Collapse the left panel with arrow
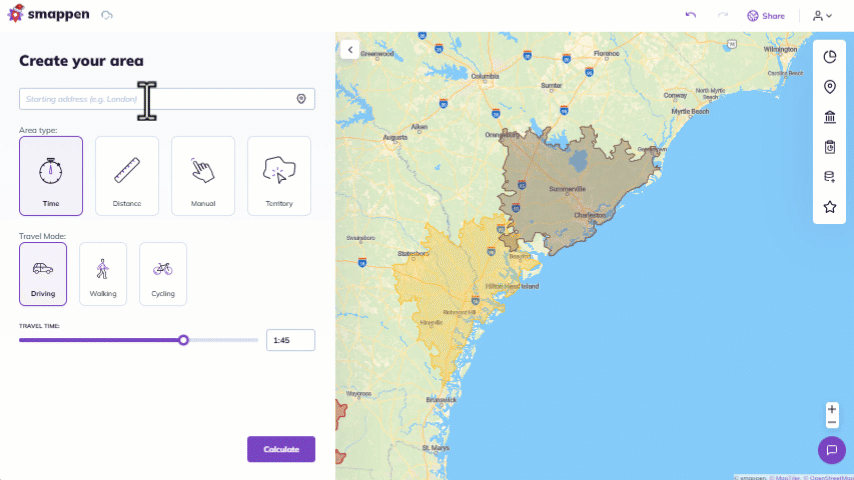The height and width of the screenshot is (480, 854). (350, 50)
